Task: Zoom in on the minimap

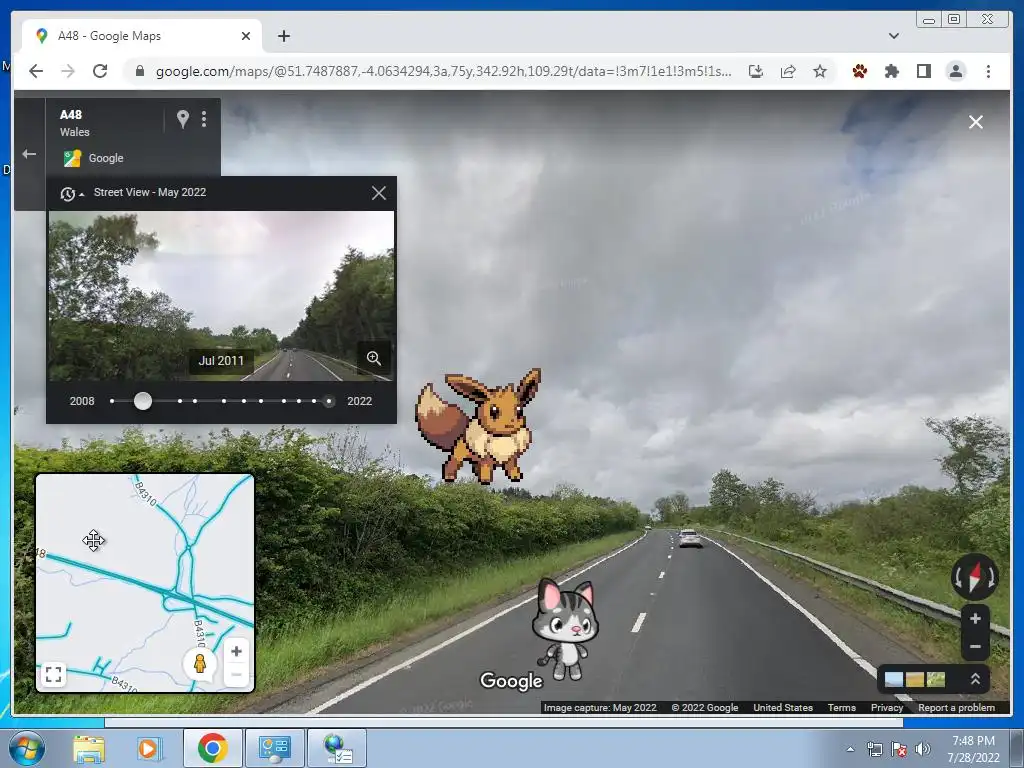Action: (236, 651)
